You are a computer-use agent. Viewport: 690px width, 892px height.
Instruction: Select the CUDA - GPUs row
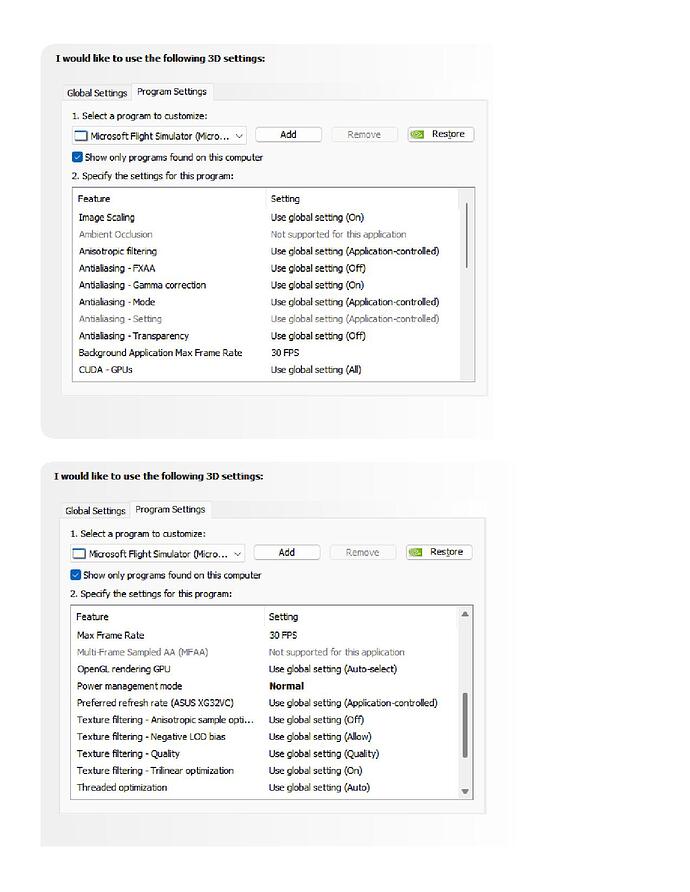[265, 370]
